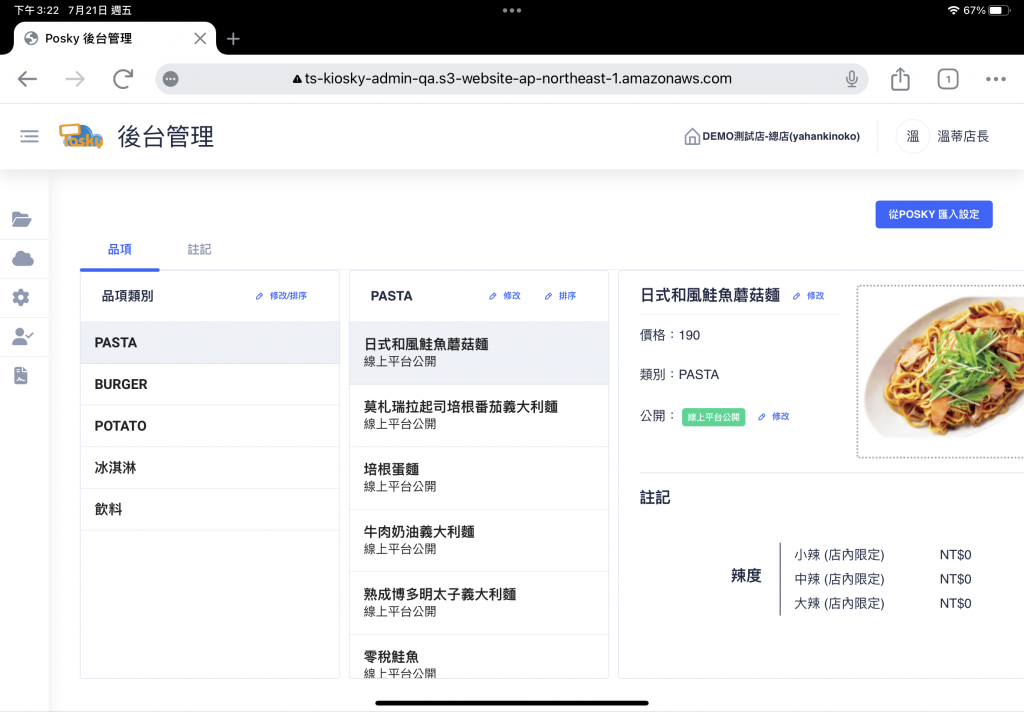The height and width of the screenshot is (712, 1024).
Task: Click the 中辣 (店內限定) option
Action: click(839, 579)
